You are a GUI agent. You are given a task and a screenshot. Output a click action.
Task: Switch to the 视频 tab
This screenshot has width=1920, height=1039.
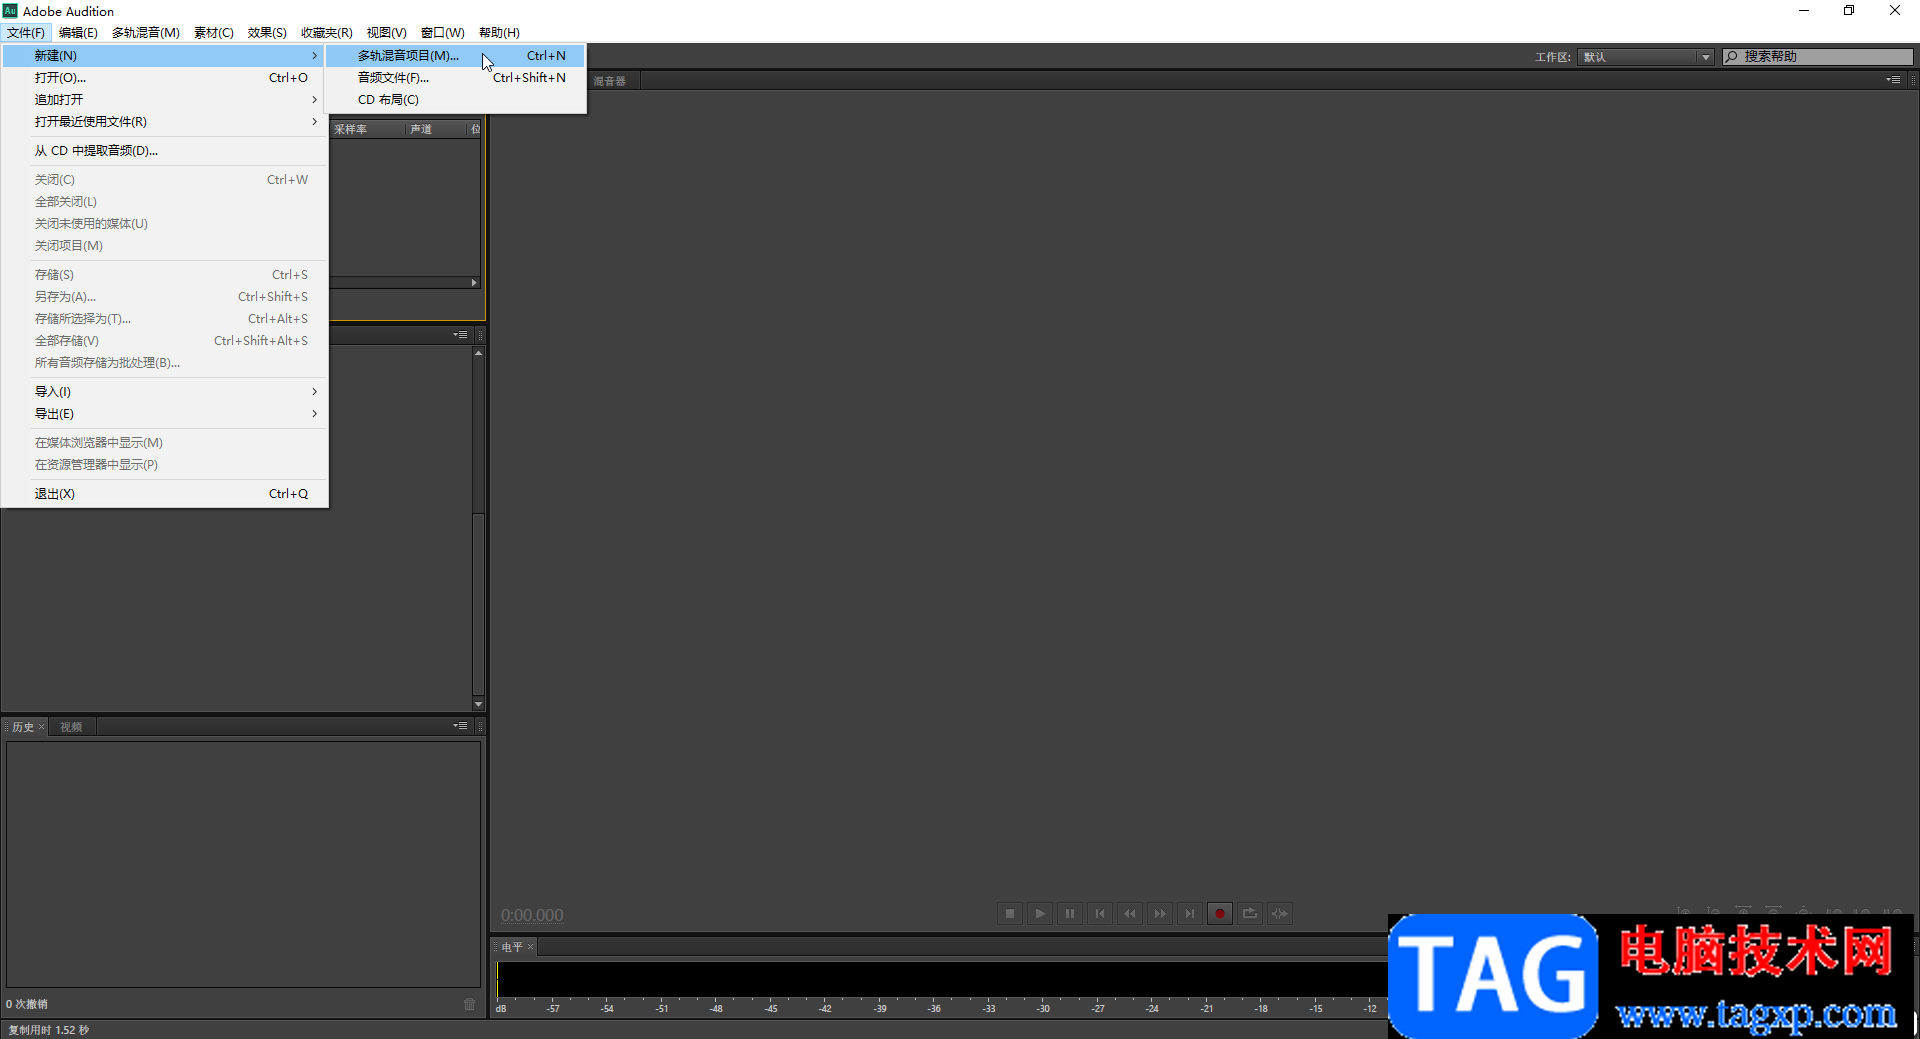pyautogui.click(x=71, y=727)
